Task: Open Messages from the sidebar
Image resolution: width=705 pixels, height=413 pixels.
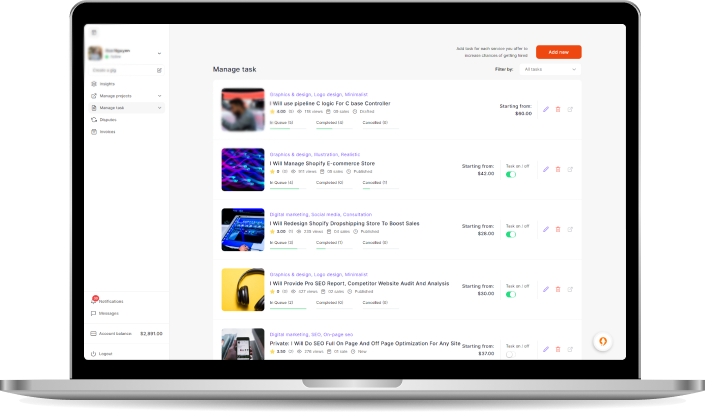Action: click(108, 313)
